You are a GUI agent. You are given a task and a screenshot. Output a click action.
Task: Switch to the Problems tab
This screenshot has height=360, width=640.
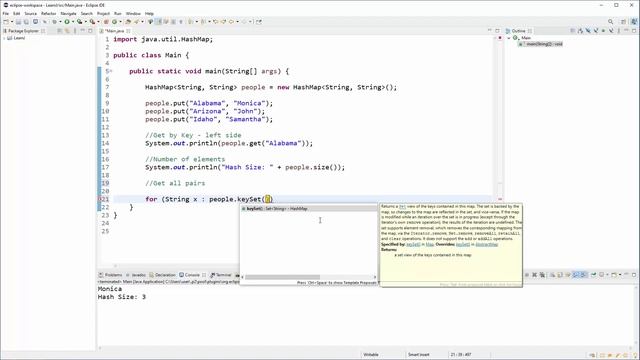(x=111, y=275)
